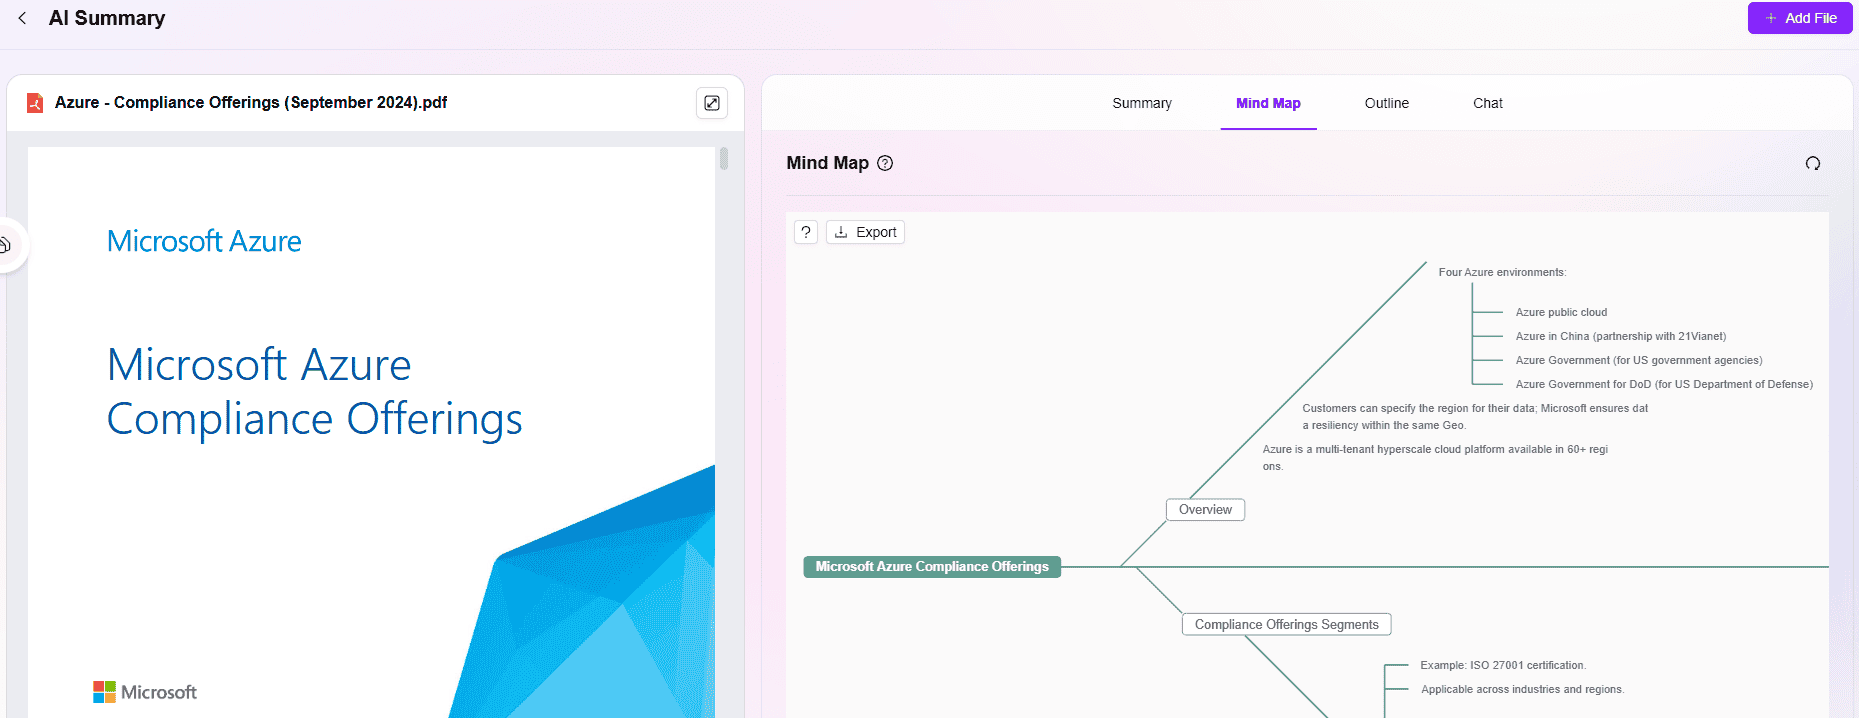
Task: Click the 'Azure Government for DoD' entry
Action: 1664,384
